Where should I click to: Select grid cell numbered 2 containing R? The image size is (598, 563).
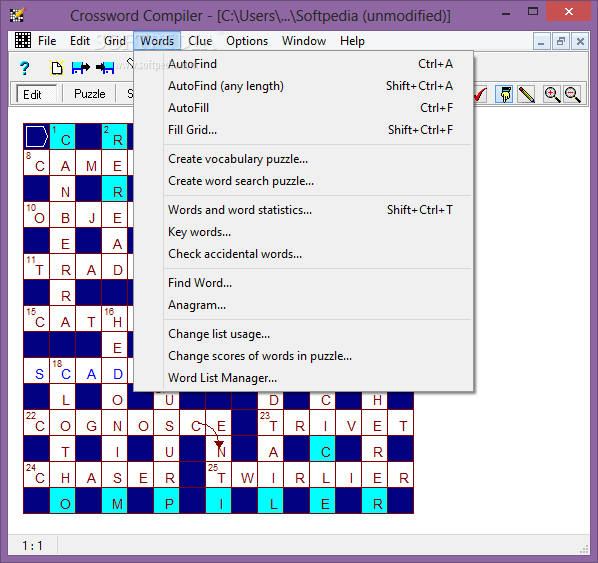click(114, 137)
